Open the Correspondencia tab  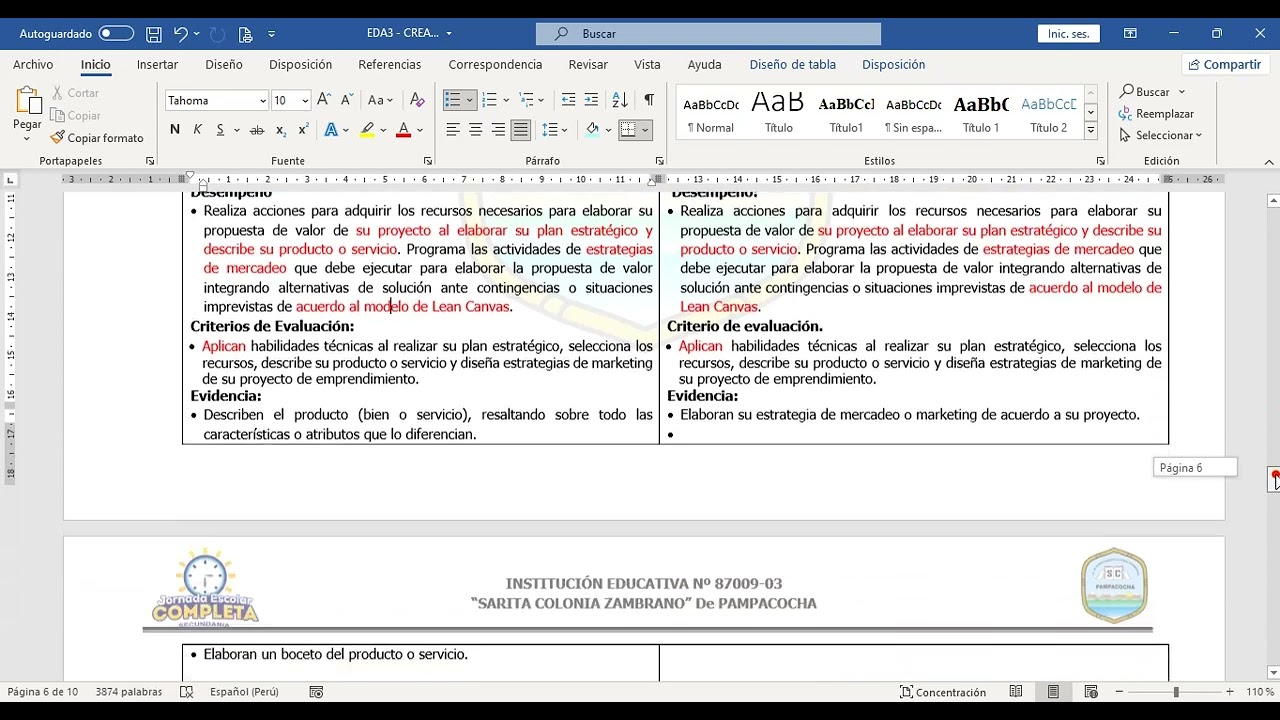495,64
